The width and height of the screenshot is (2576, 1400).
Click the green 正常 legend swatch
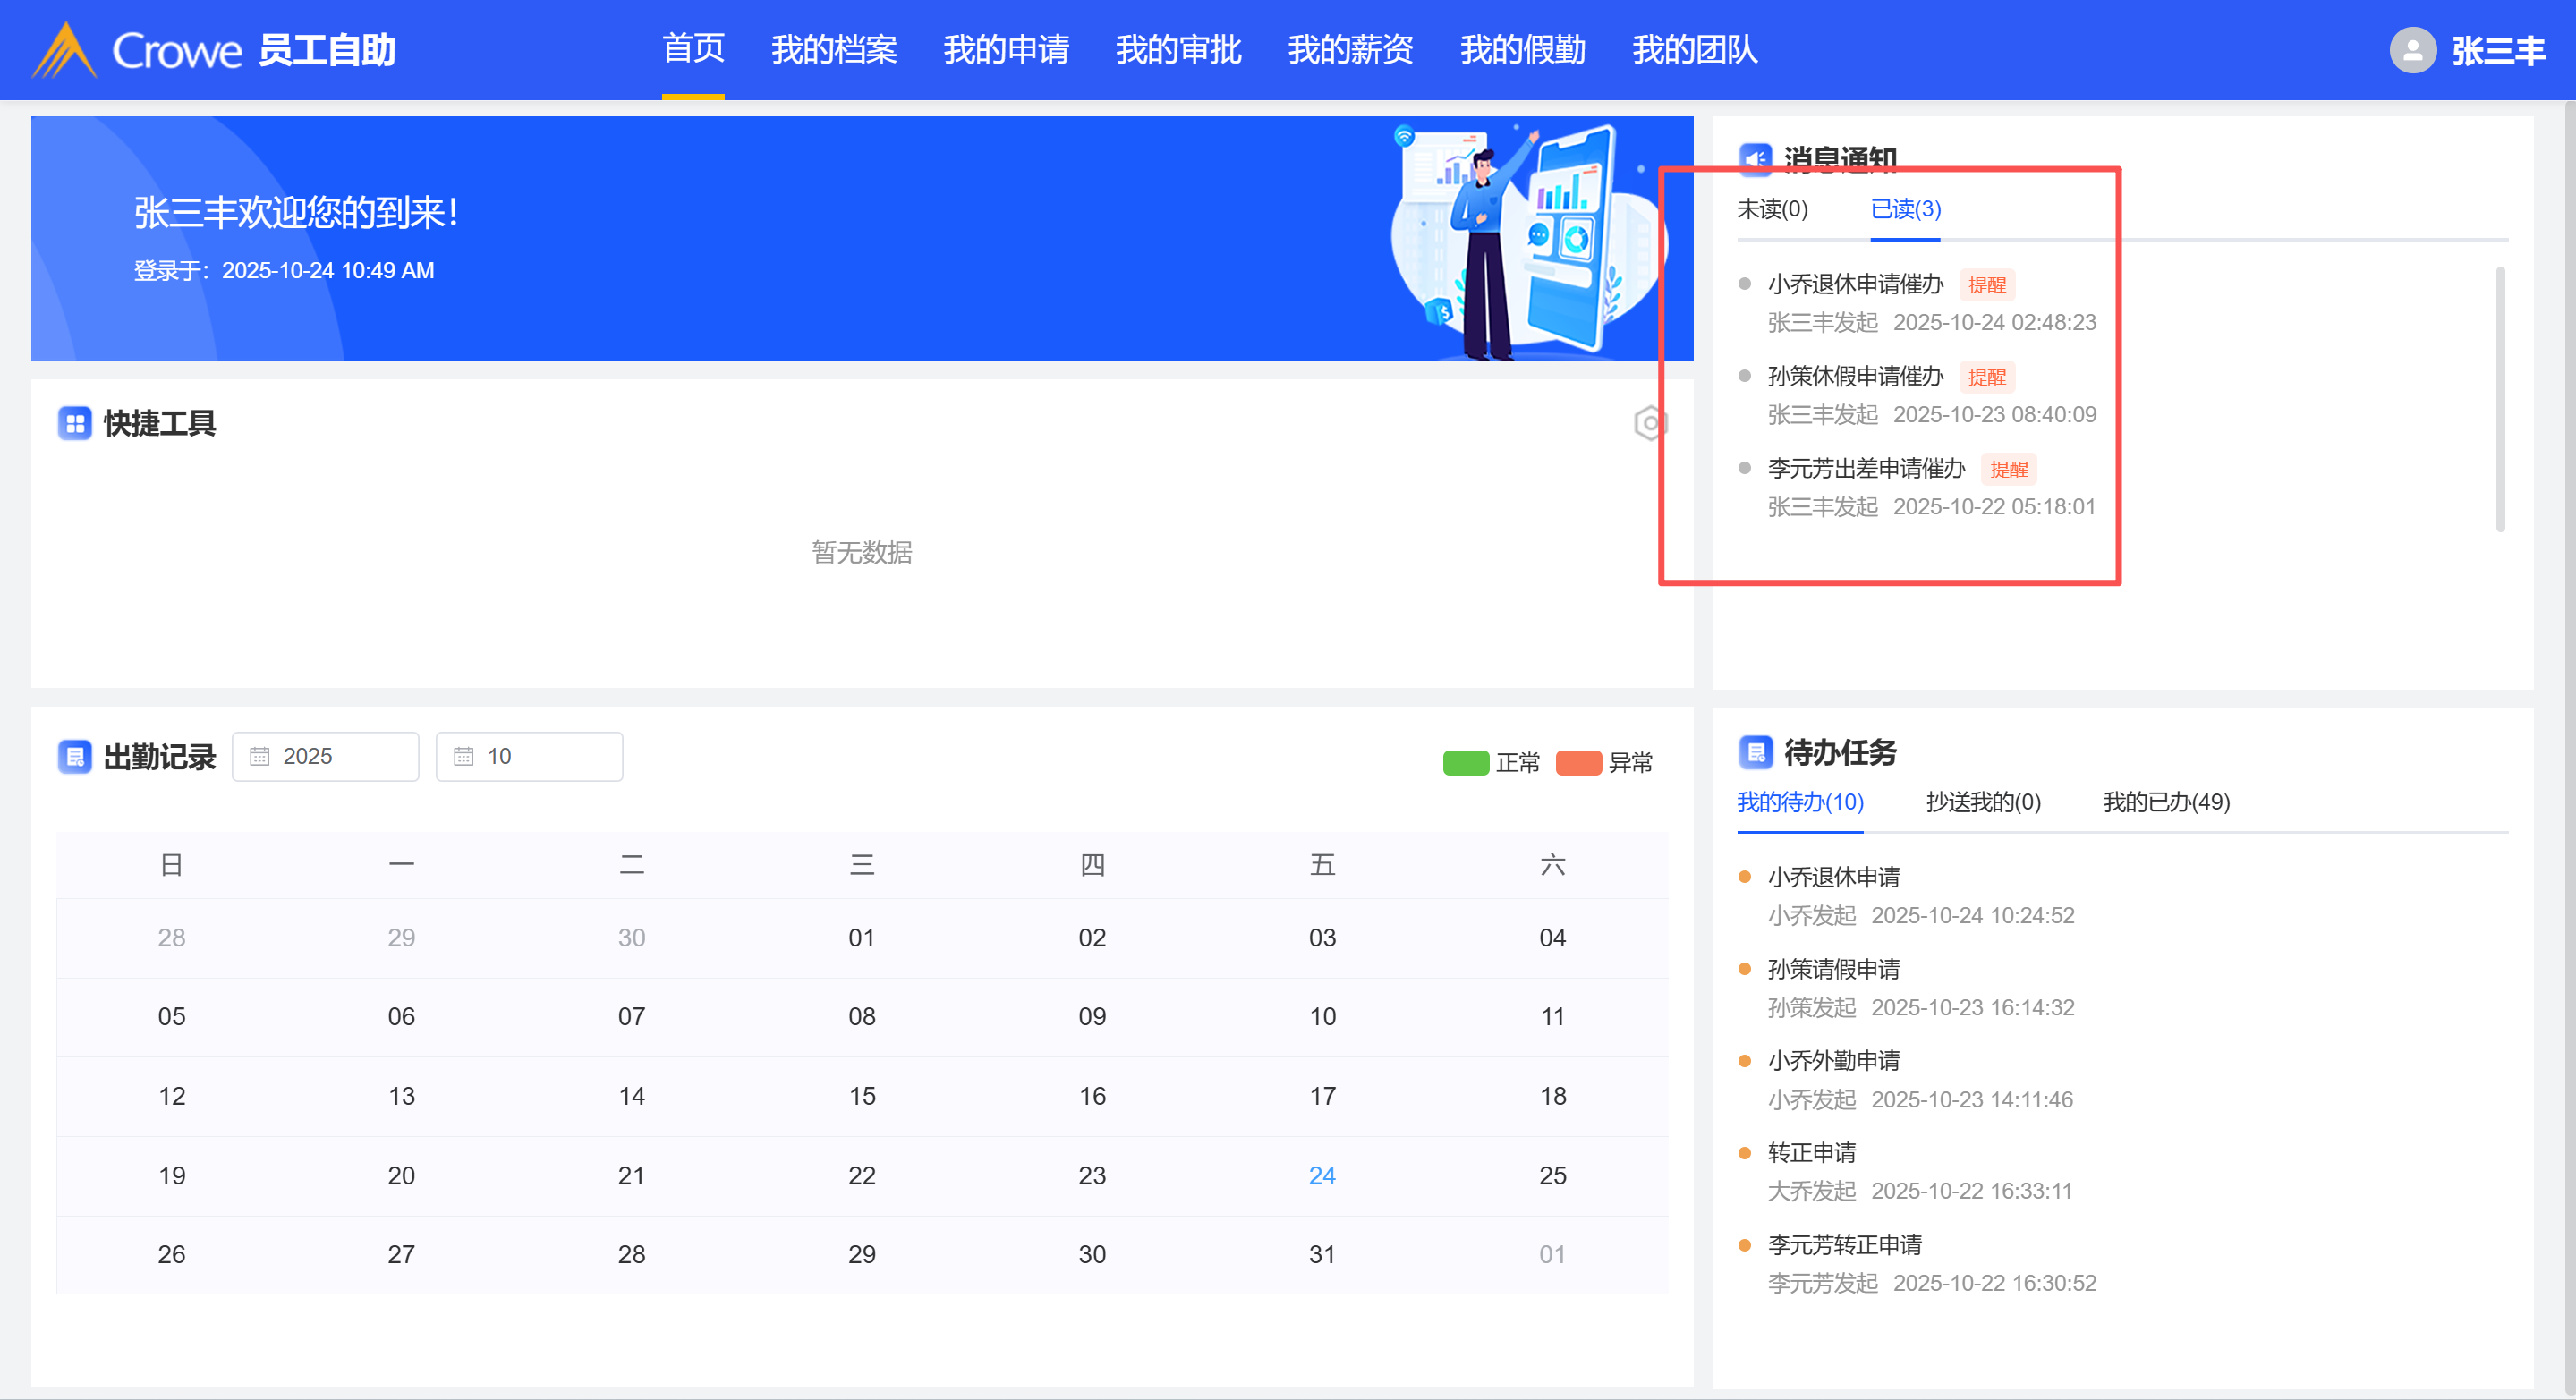[x=1466, y=763]
